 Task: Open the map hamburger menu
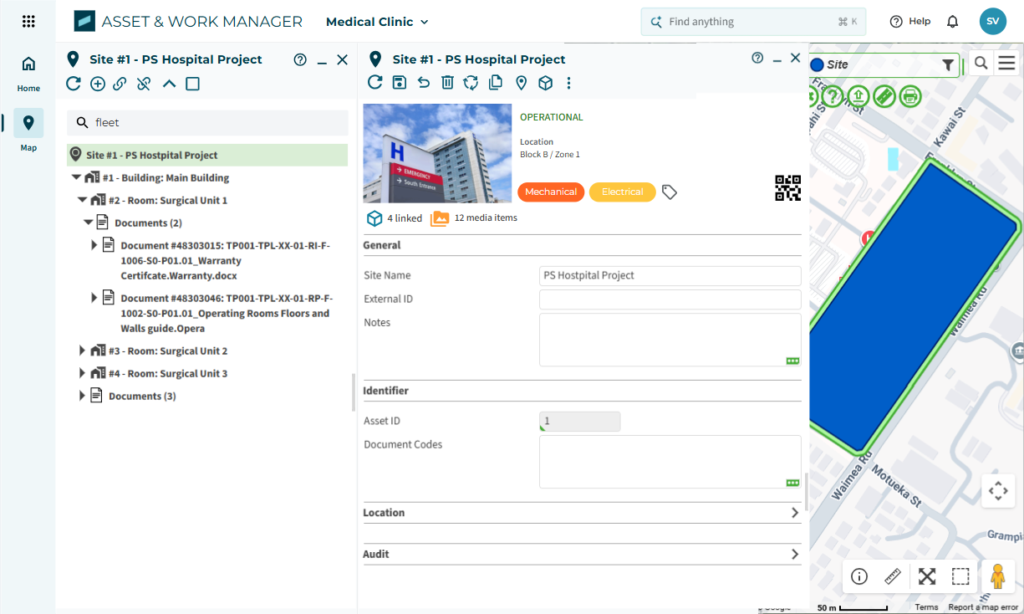pyautogui.click(x=1007, y=63)
